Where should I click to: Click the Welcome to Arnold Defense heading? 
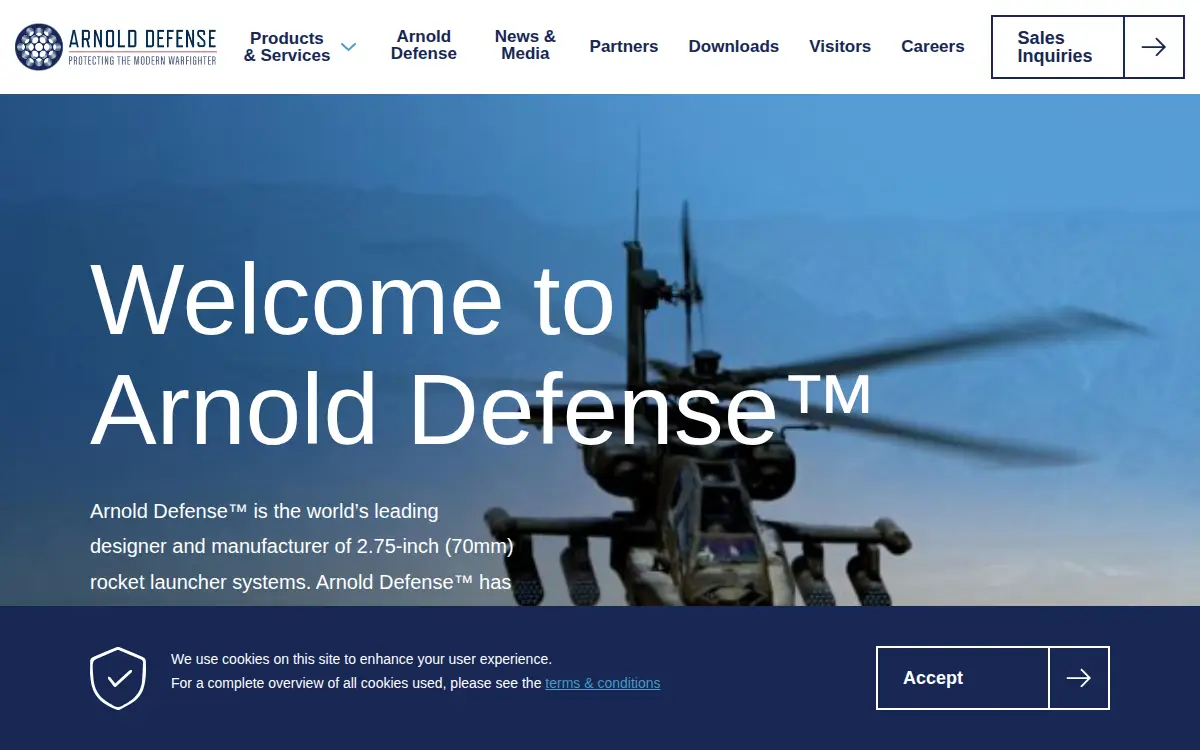pos(480,353)
